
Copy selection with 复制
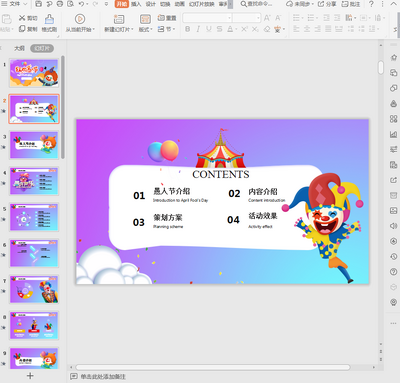tap(28, 29)
